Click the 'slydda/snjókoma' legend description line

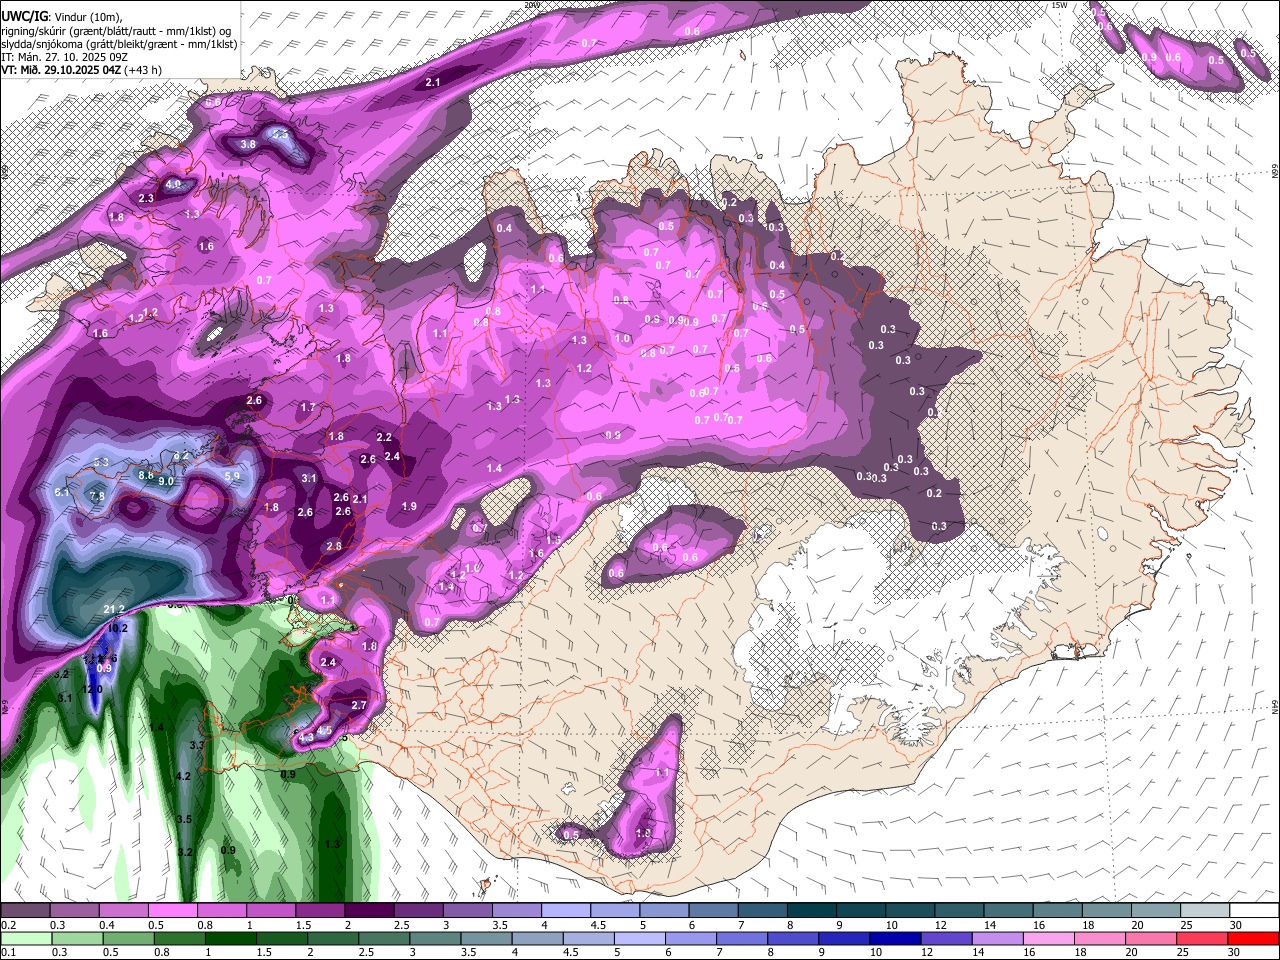(120, 44)
